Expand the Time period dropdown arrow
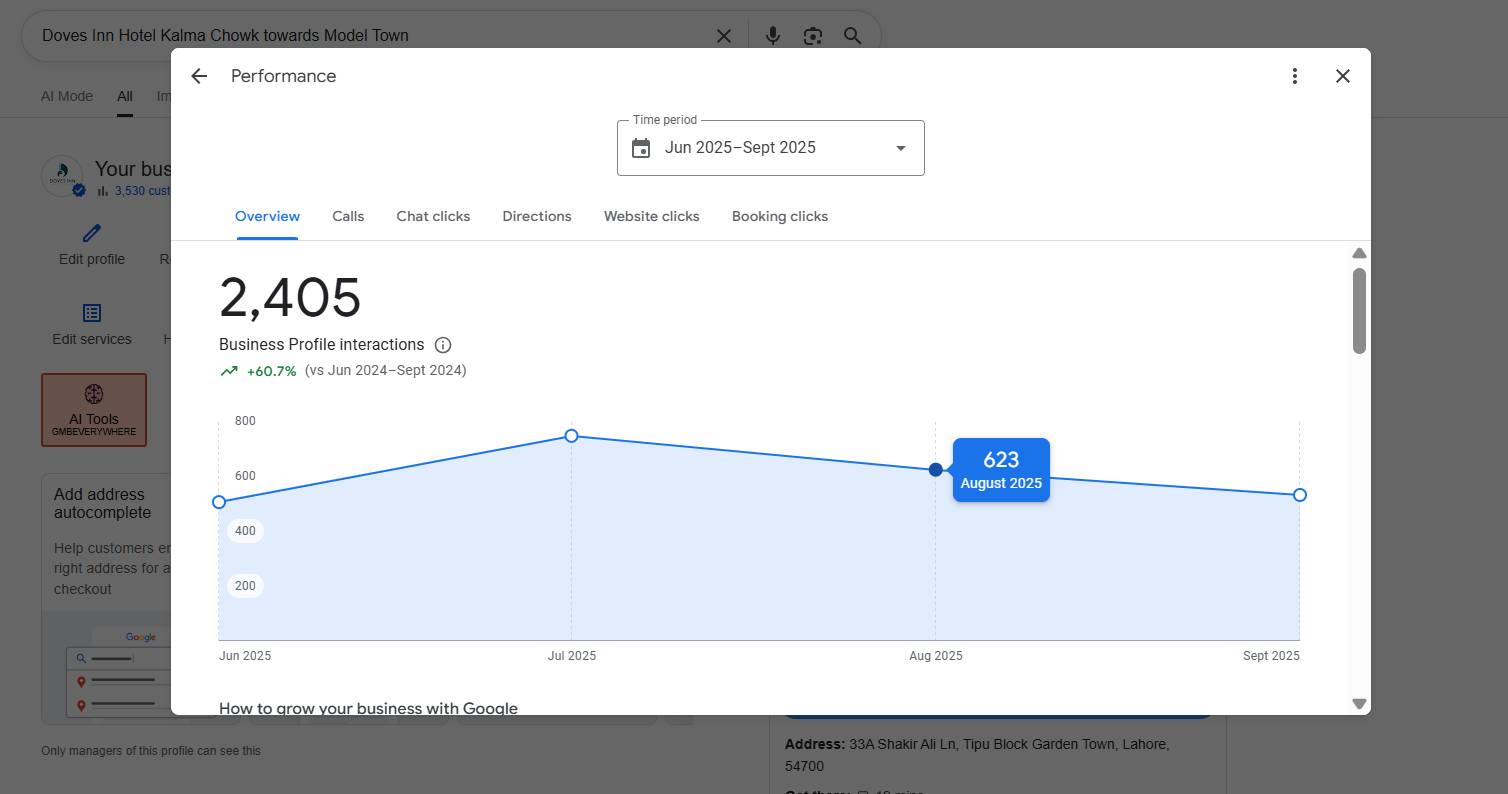This screenshot has width=1508, height=794. (x=900, y=148)
